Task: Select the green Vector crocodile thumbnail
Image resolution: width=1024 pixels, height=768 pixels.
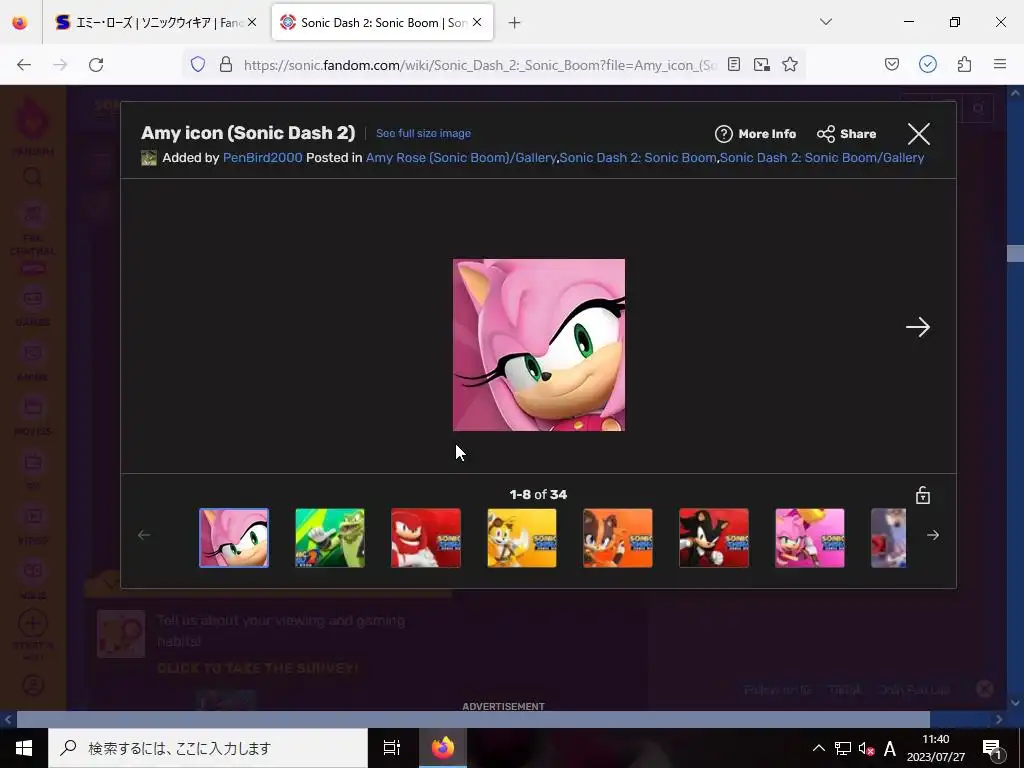Action: pyautogui.click(x=330, y=537)
